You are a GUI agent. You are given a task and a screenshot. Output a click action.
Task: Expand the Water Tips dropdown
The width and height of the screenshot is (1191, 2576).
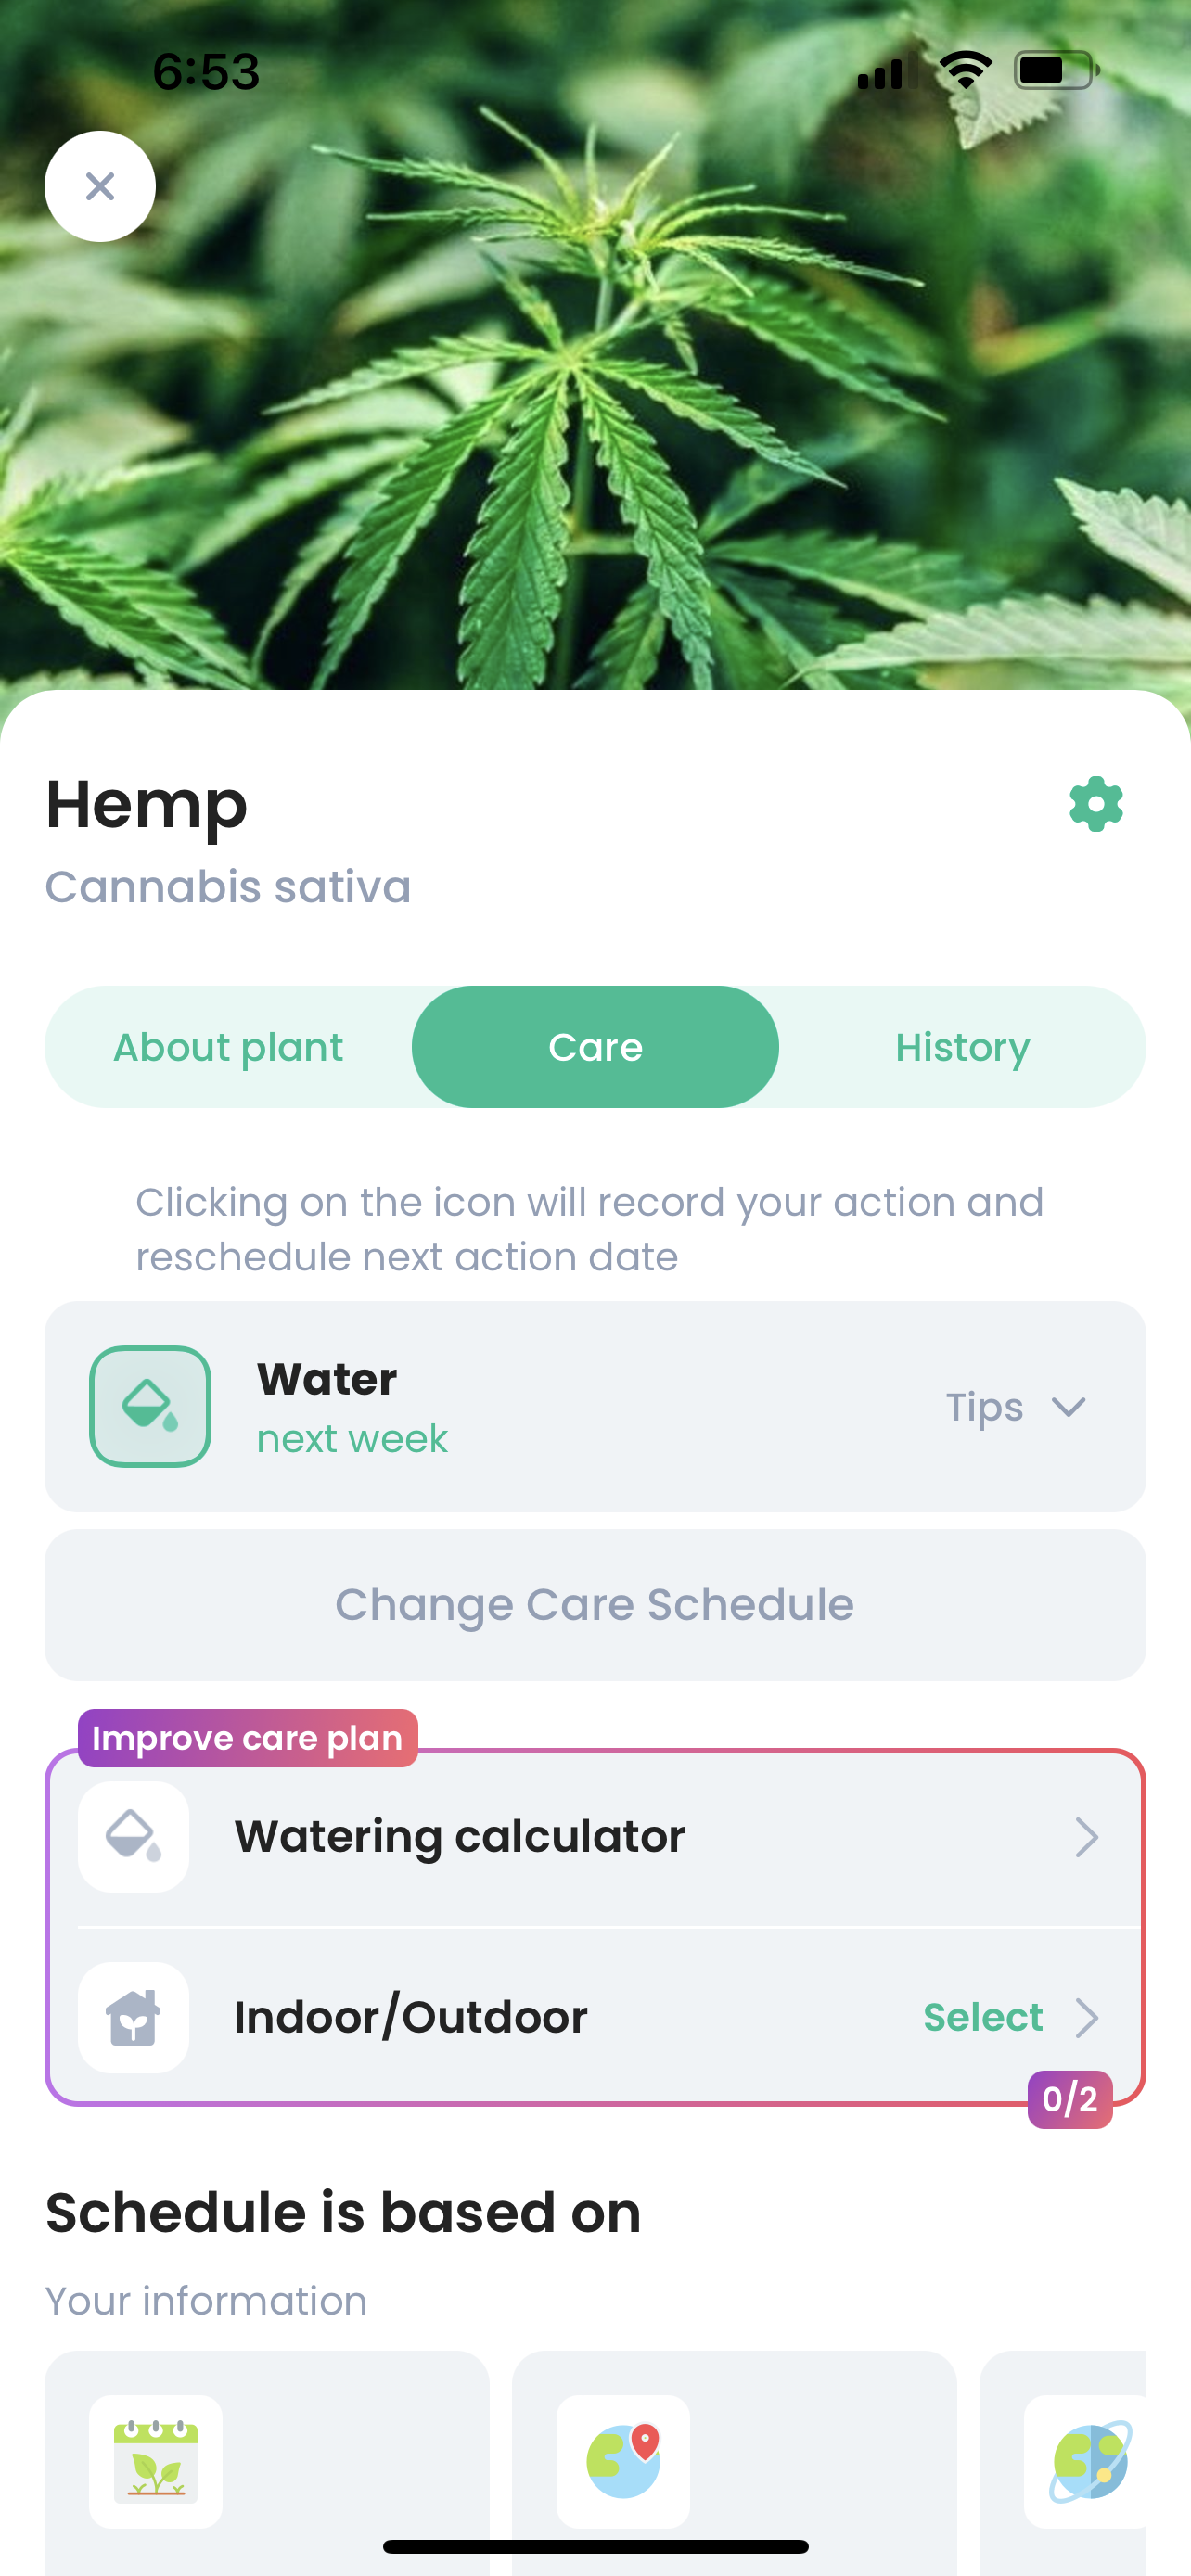[1016, 1407]
